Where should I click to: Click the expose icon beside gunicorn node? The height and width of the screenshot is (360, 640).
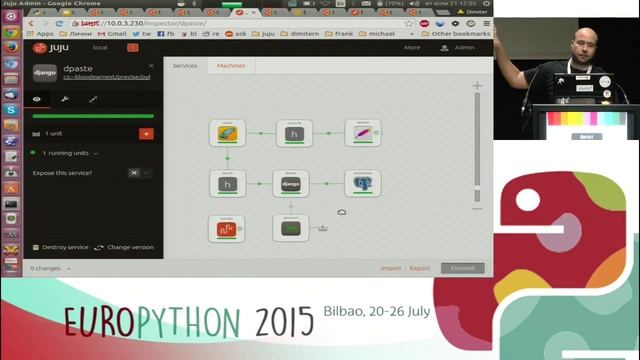(x=323, y=228)
